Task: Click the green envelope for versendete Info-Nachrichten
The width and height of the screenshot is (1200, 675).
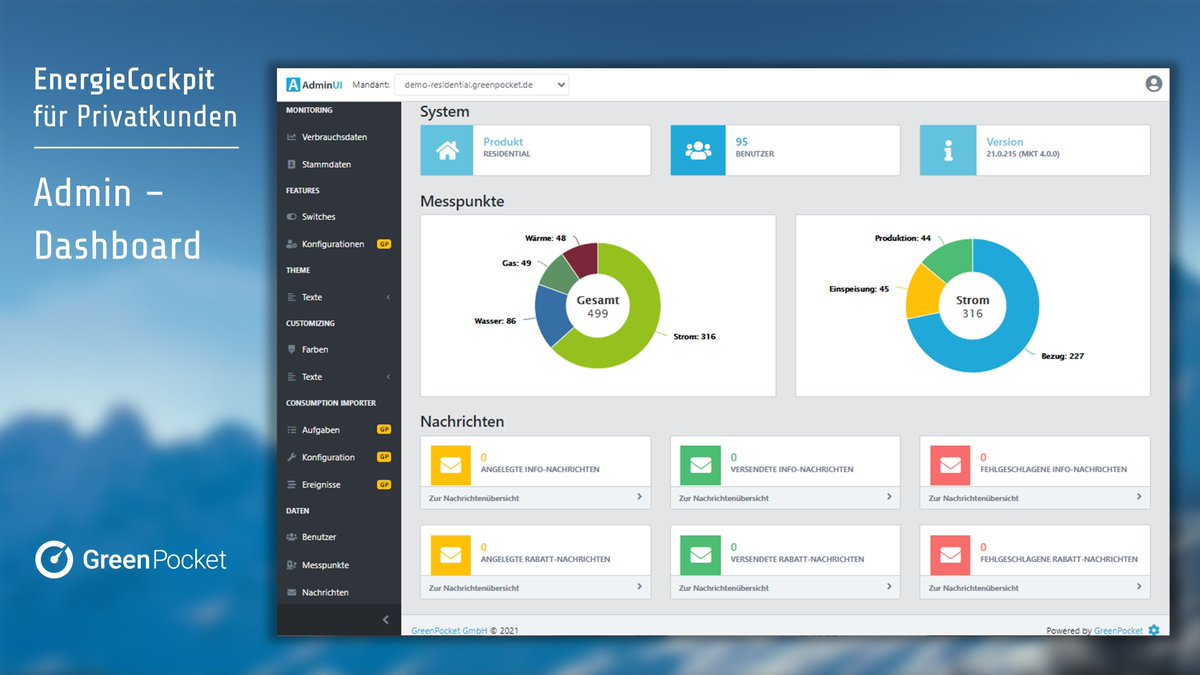Action: click(x=700, y=465)
